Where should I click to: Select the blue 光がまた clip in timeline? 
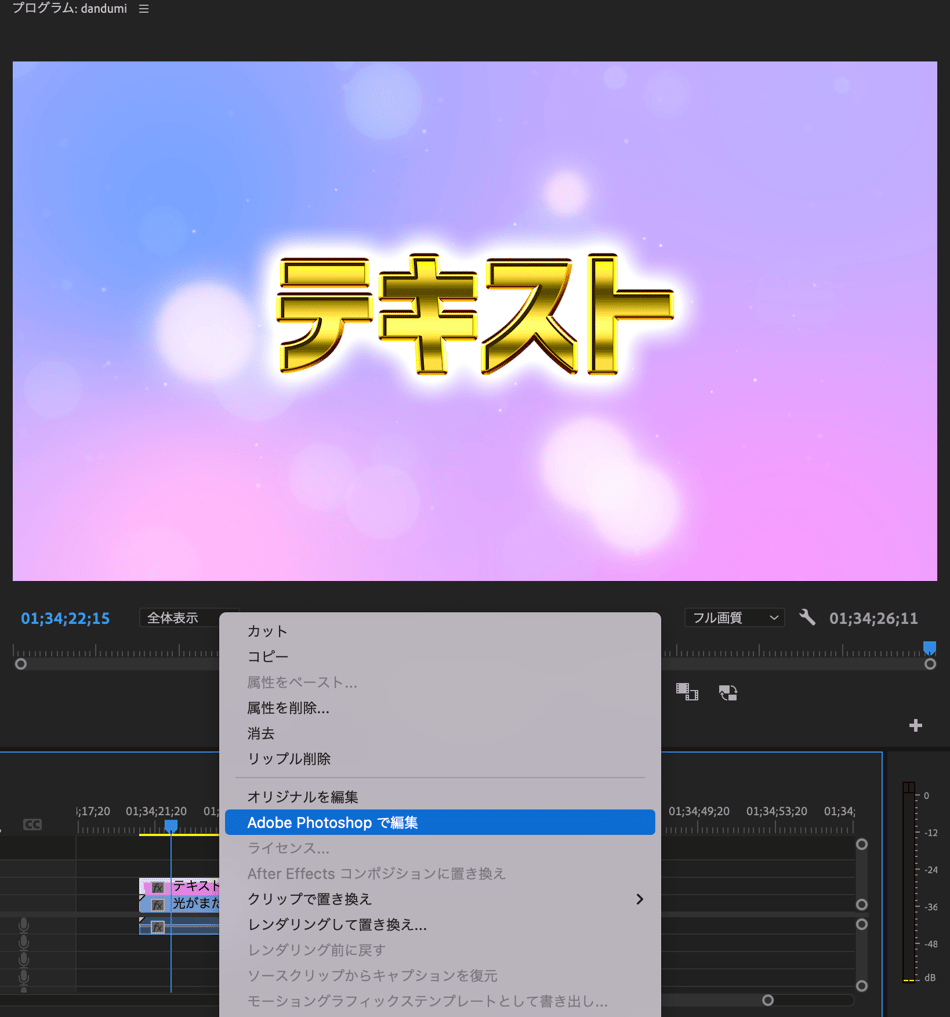180,903
